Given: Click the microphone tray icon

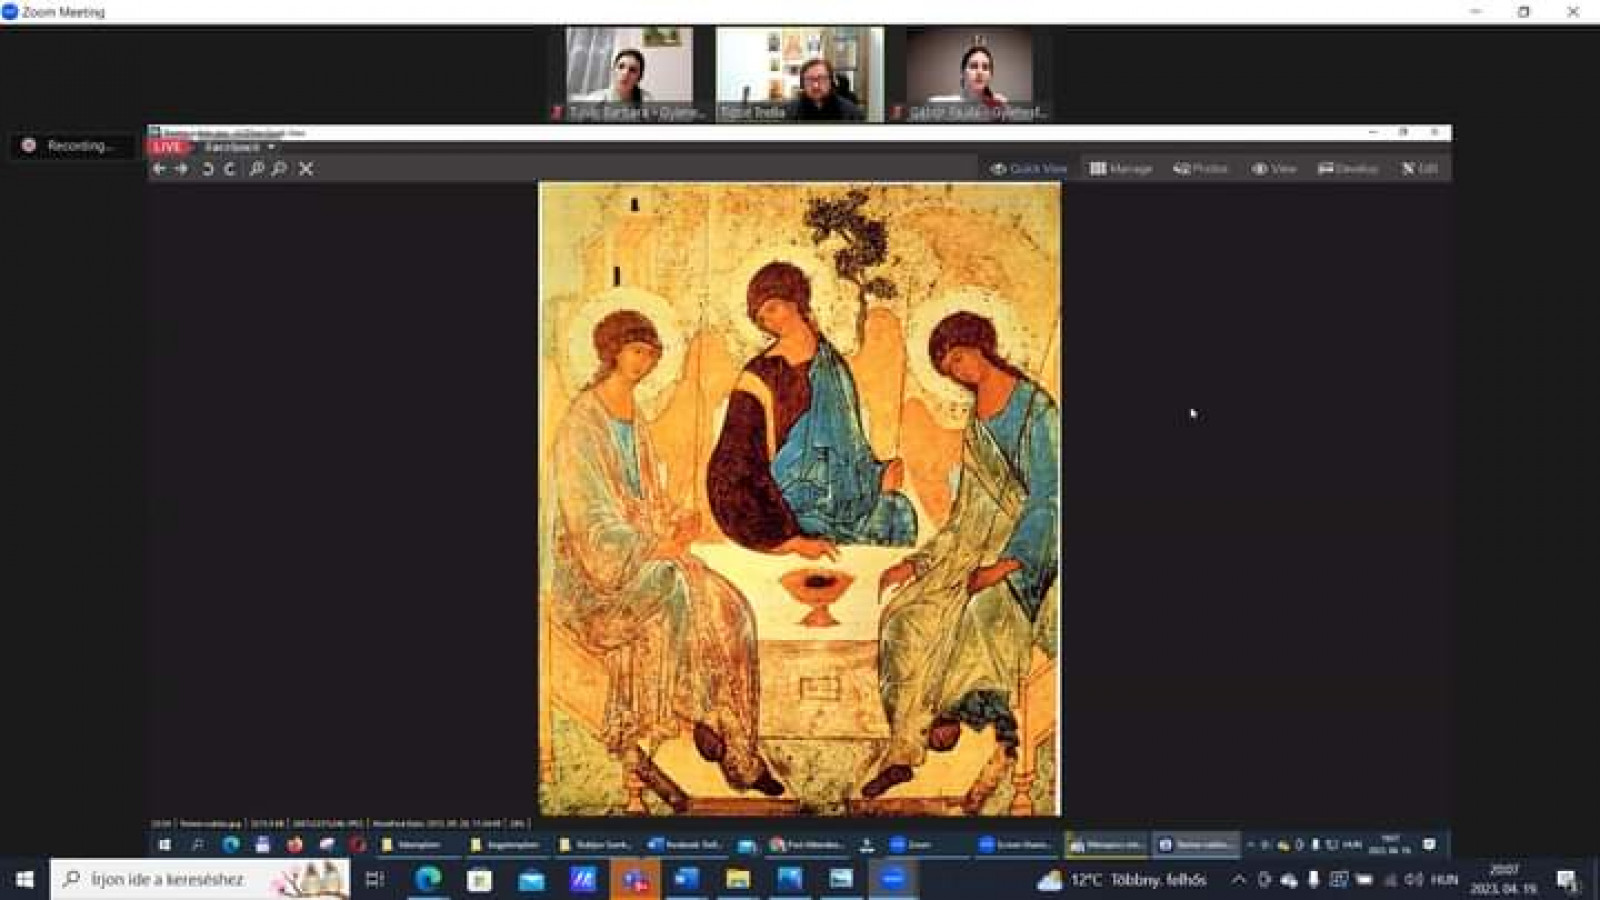Looking at the screenshot, I should 1314,880.
